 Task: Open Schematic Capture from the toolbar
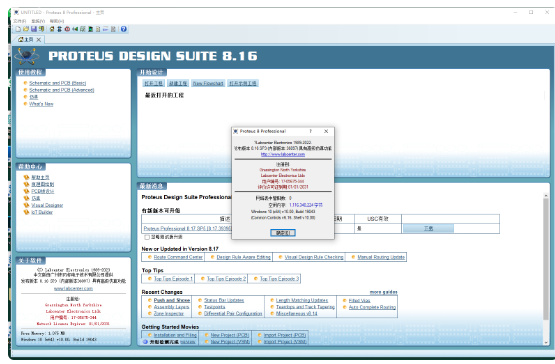60,29
